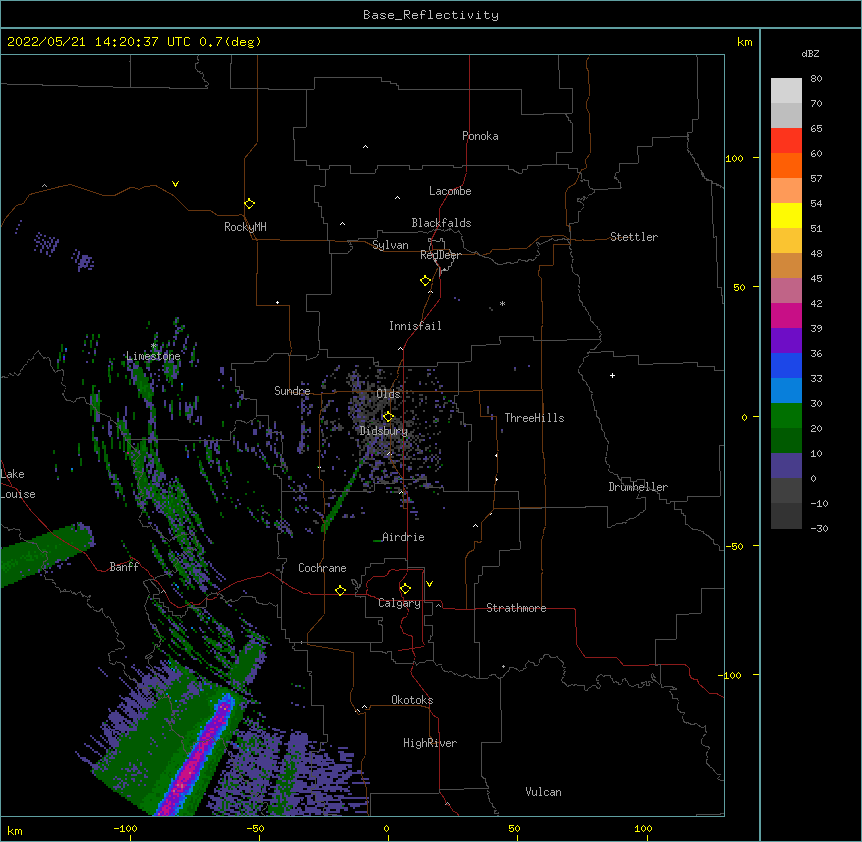Image resolution: width=862 pixels, height=842 pixels.
Task: Click the ThreeHills town label
Action: point(534,418)
